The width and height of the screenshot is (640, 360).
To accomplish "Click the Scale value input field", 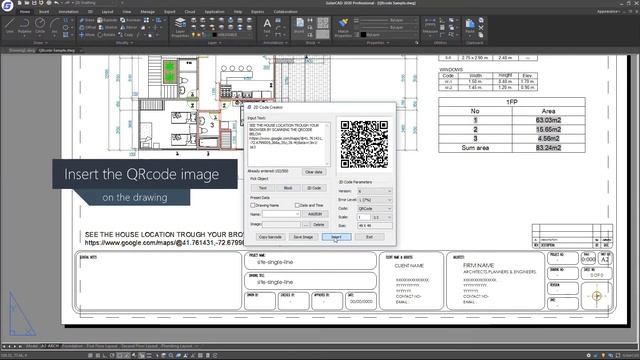I will pos(364,217).
